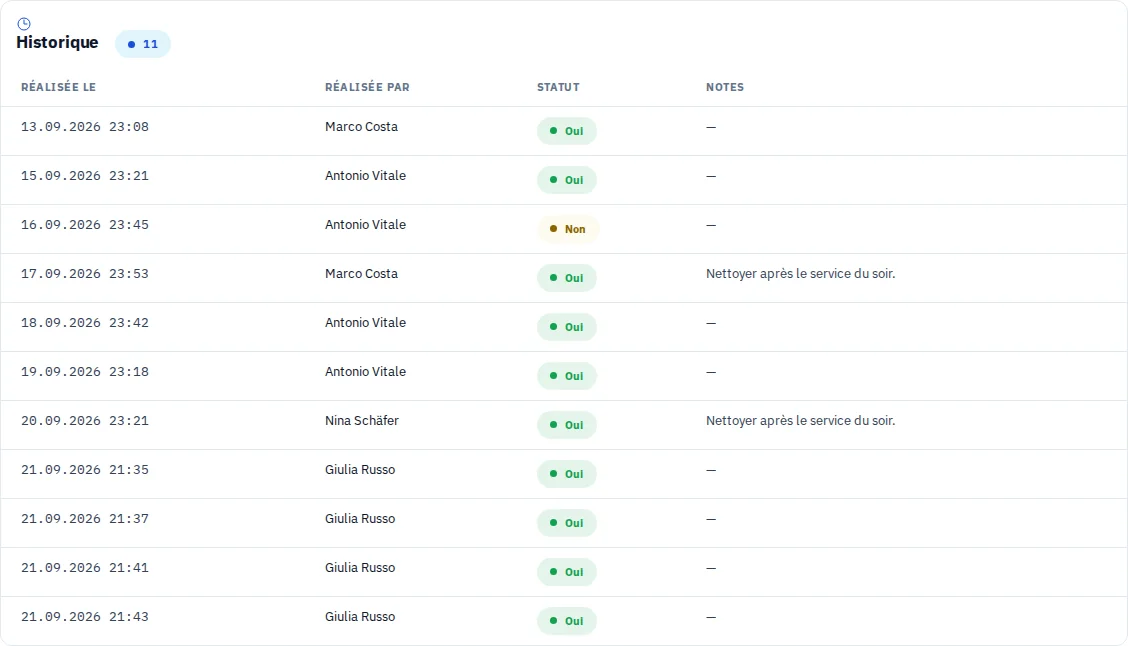Click the Oui status badge on 15.09.2026
This screenshot has height=646, width=1128.
point(566,180)
